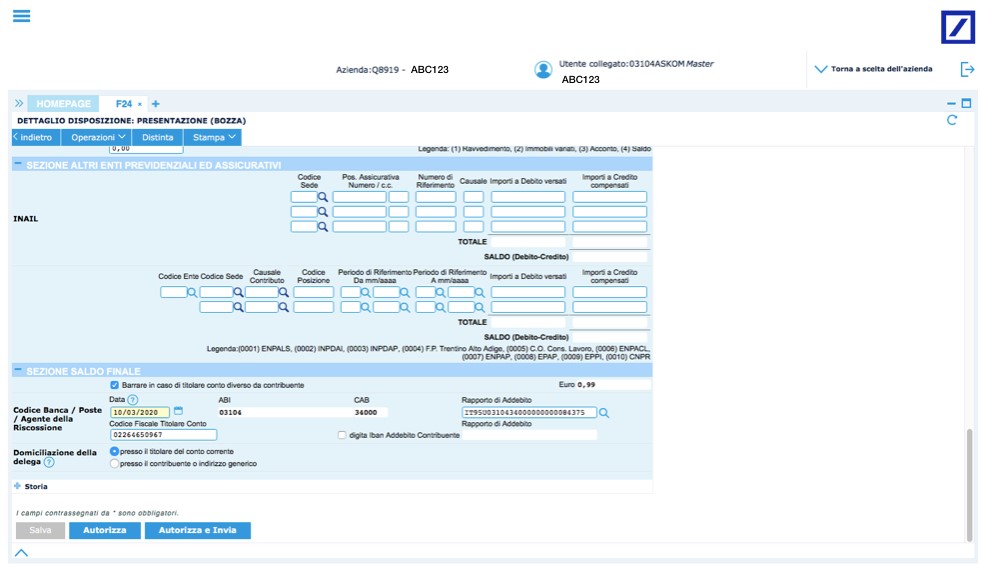Image resolution: width=982 pixels, height=581 pixels.
Task: Click the scroll-to-top chevron at bottom
Action: pyautogui.click(x=21, y=552)
